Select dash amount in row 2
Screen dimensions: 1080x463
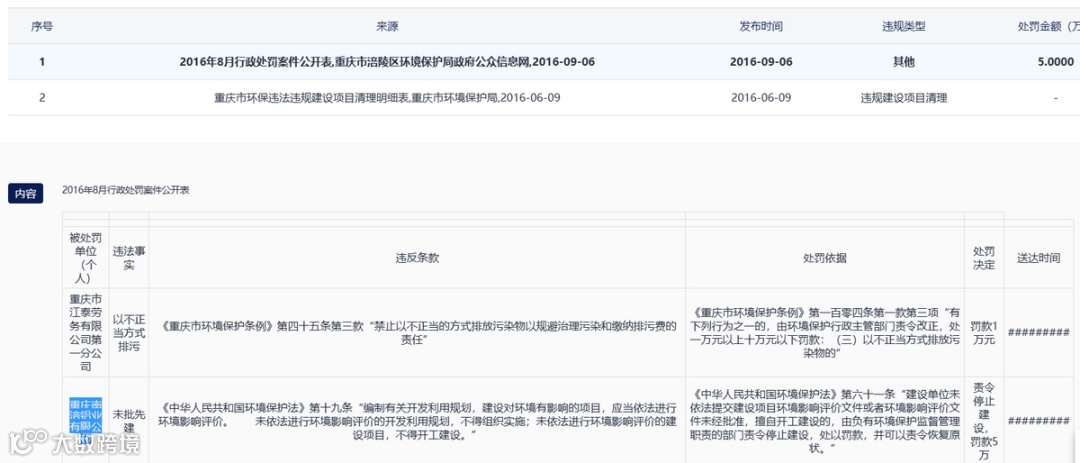1055,98
